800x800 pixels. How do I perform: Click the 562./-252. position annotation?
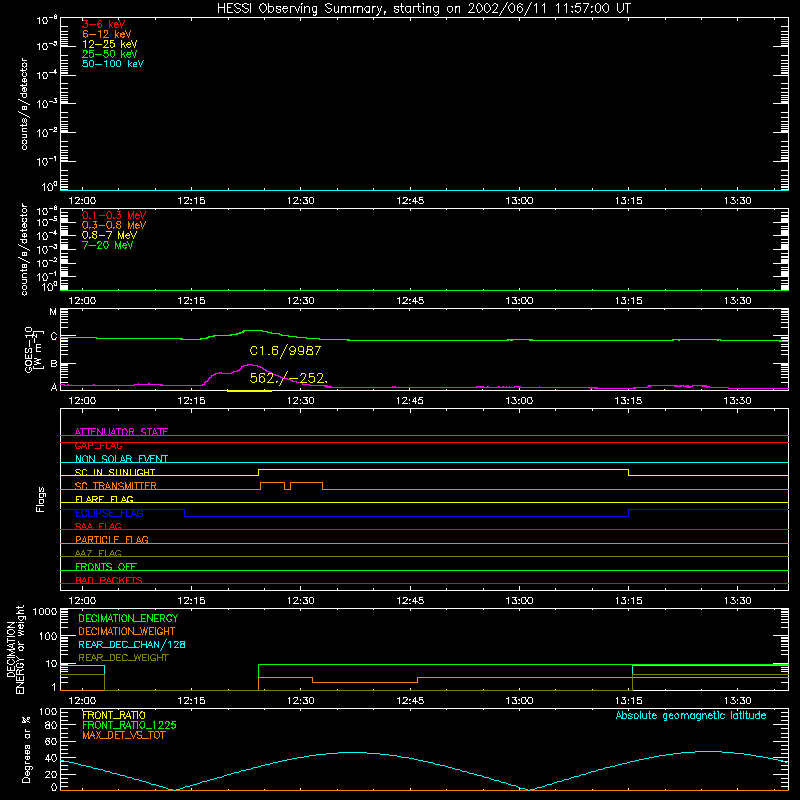click(288, 378)
